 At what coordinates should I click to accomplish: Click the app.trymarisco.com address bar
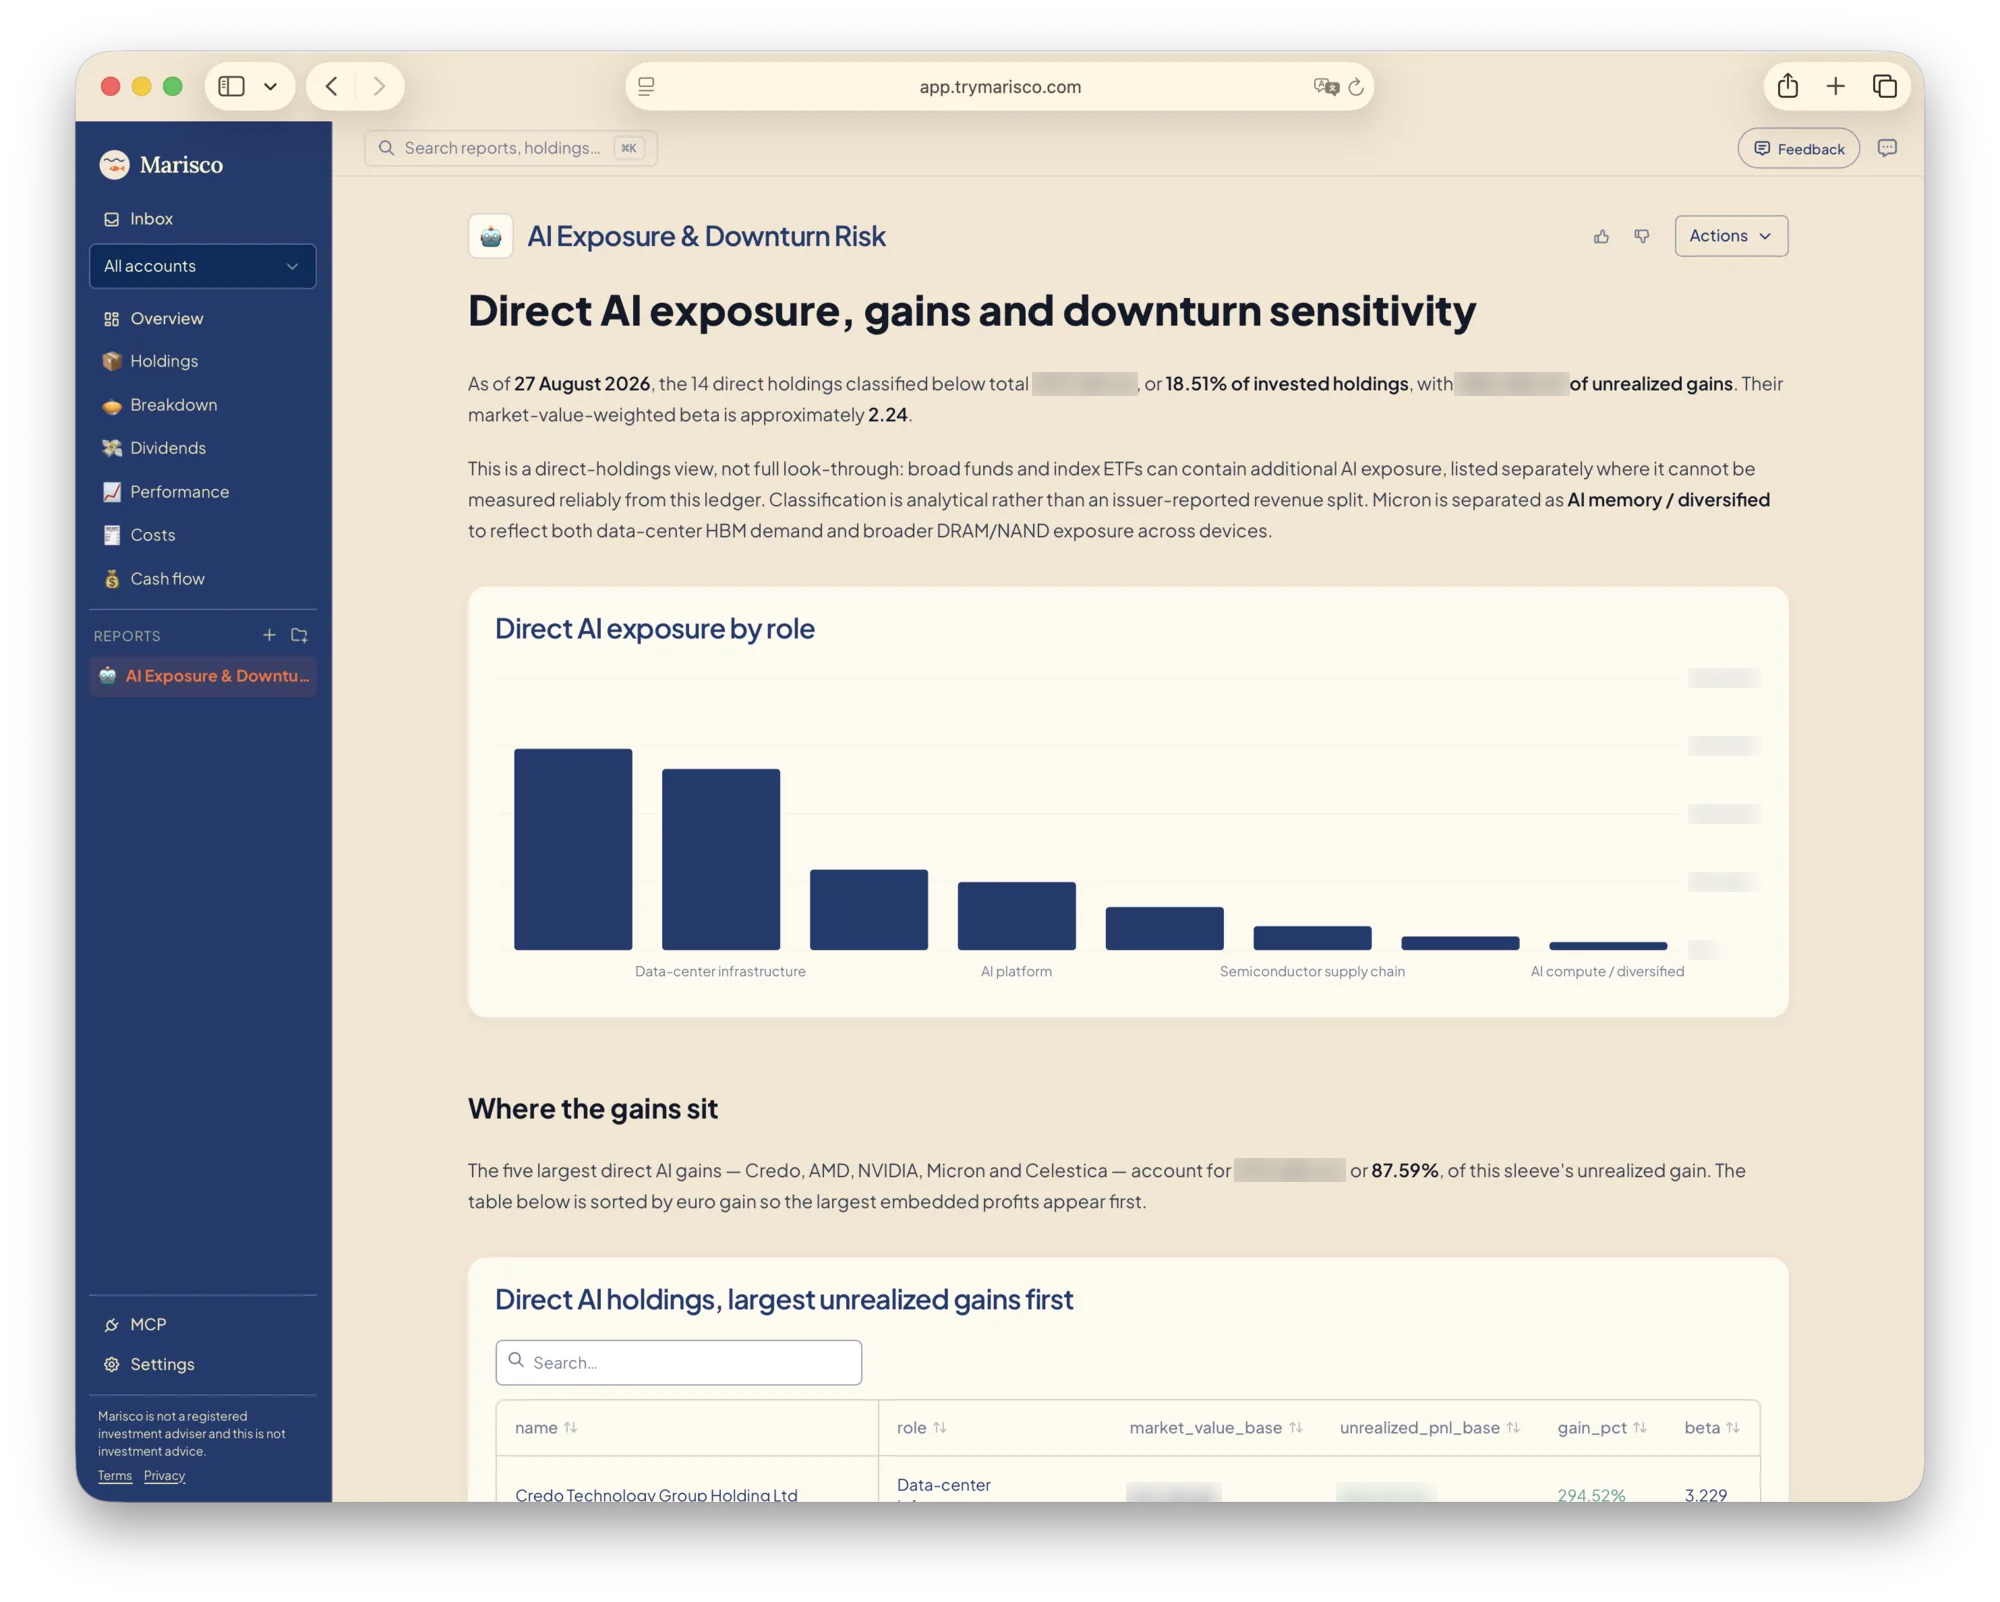pyautogui.click(x=999, y=87)
